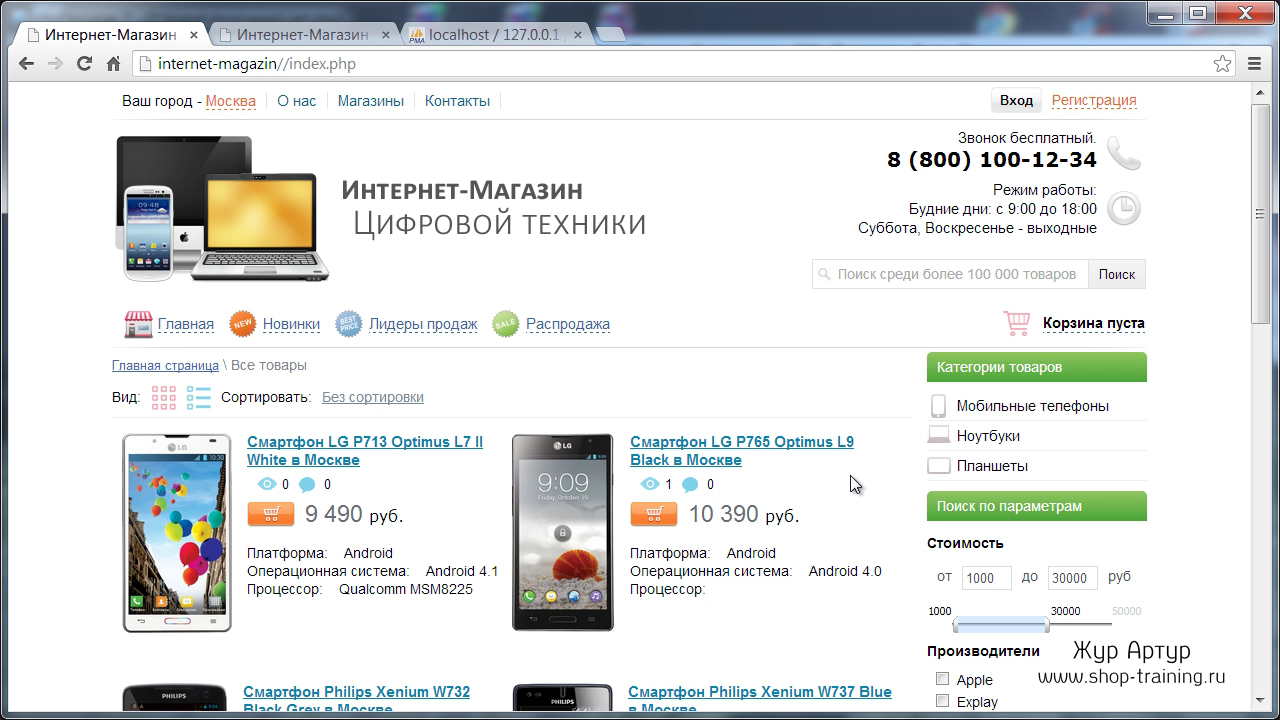The image size is (1280, 720).
Task: Open Лидеры продаж section
Action: [423, 324]
